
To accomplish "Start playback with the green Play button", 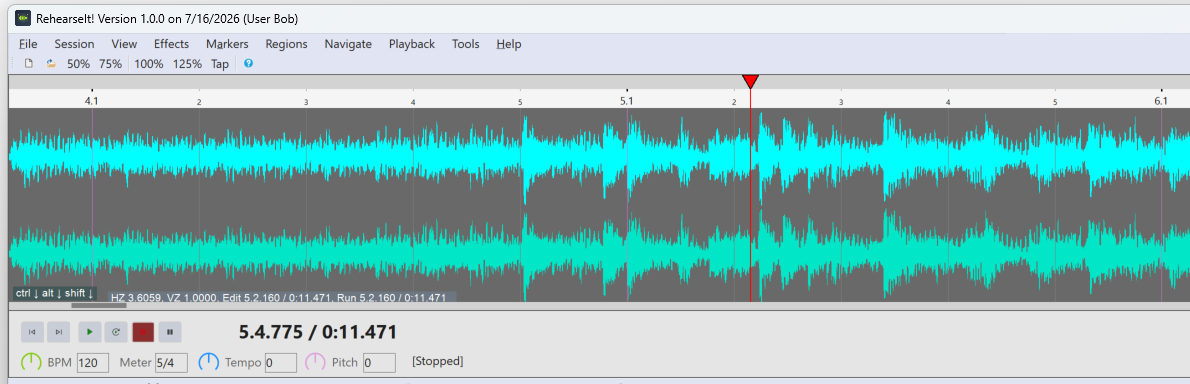I will point(90,332).
